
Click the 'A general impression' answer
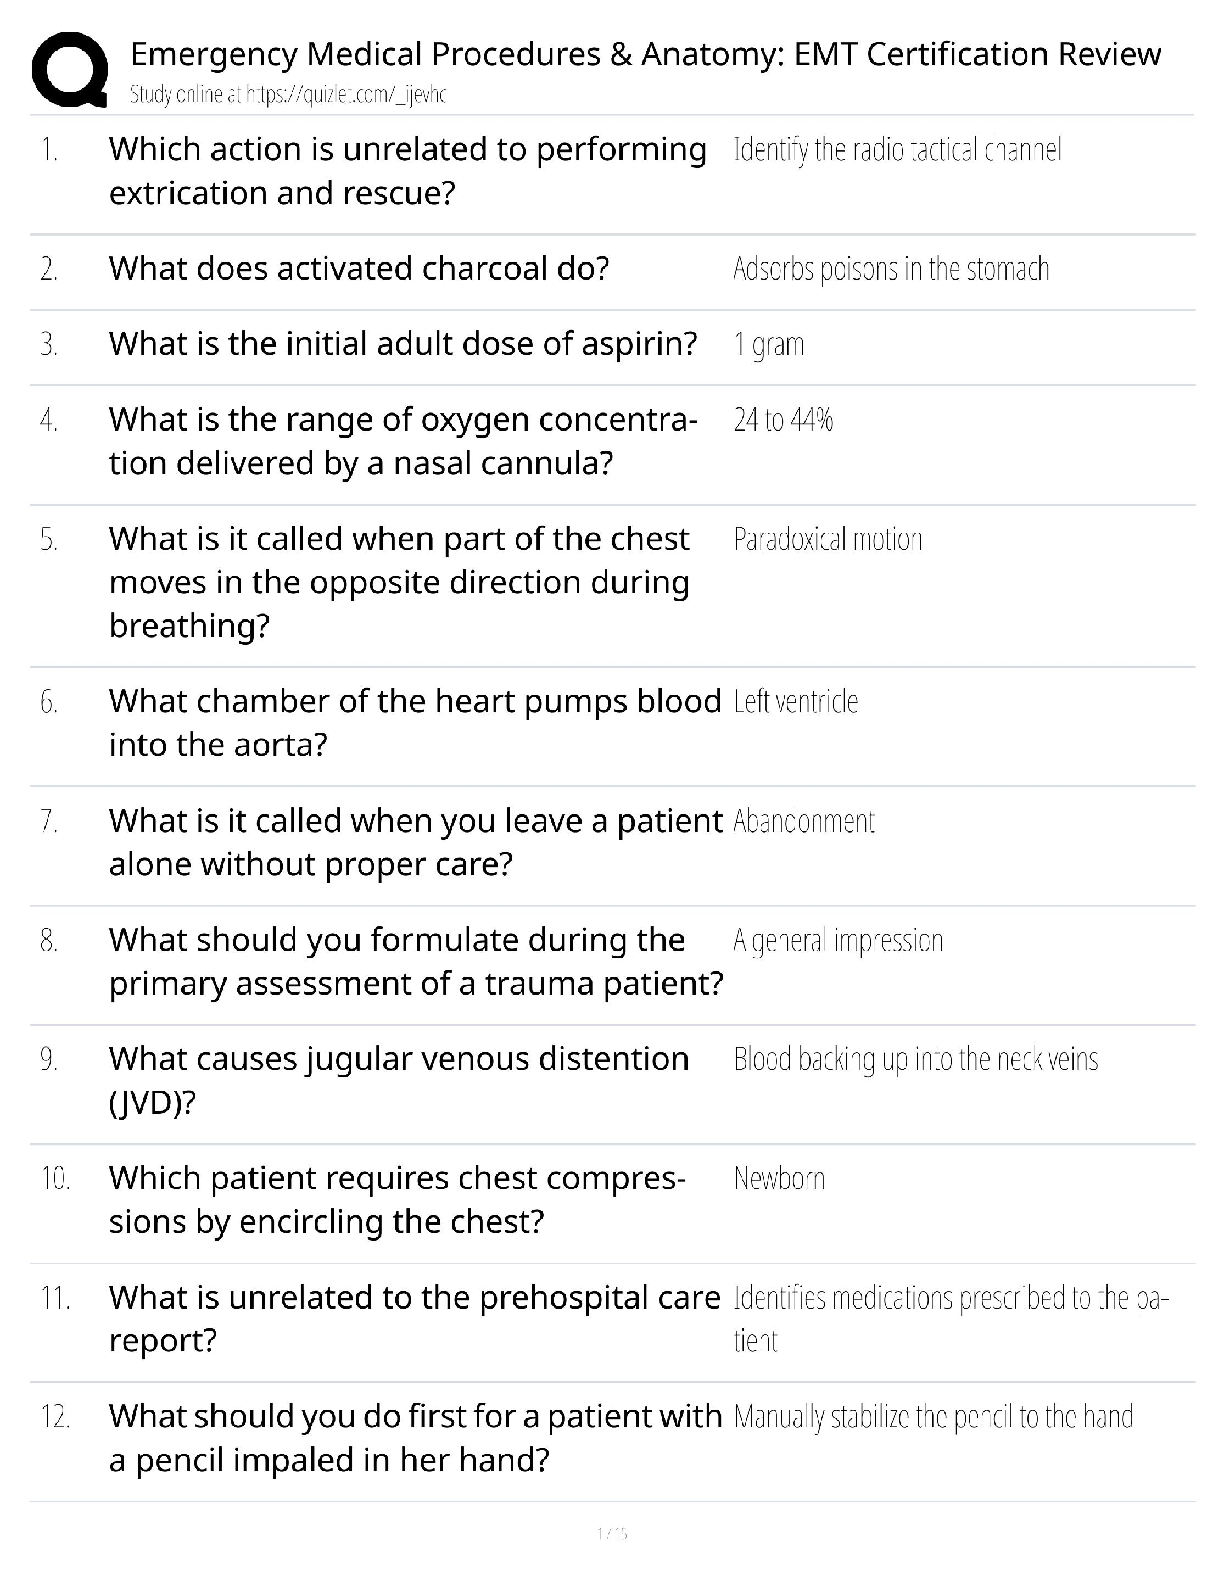click(838, 941)
